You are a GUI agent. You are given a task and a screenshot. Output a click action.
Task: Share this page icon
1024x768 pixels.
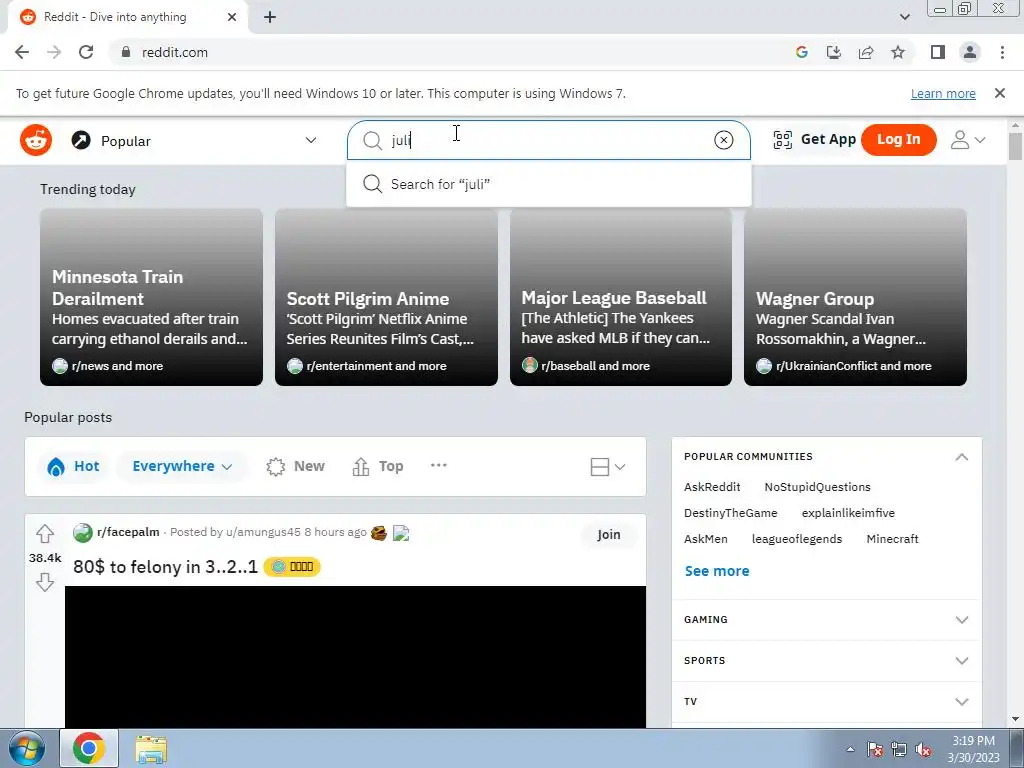click(x=866, y=52)
